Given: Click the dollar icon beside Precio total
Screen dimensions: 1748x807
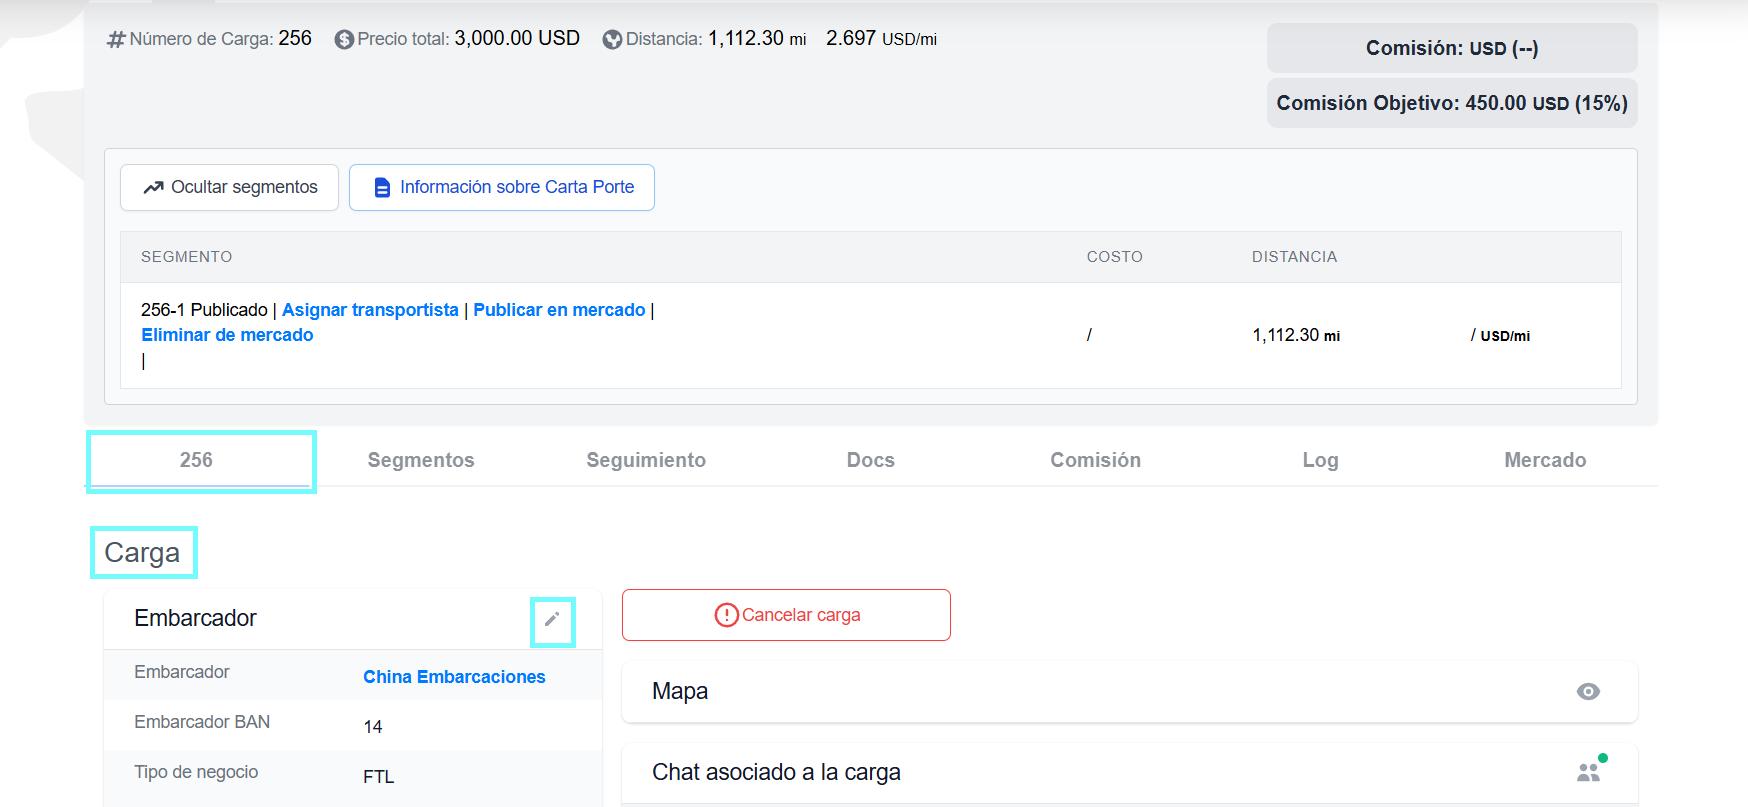Looking at the screenshot, I should tap(344, 39).
